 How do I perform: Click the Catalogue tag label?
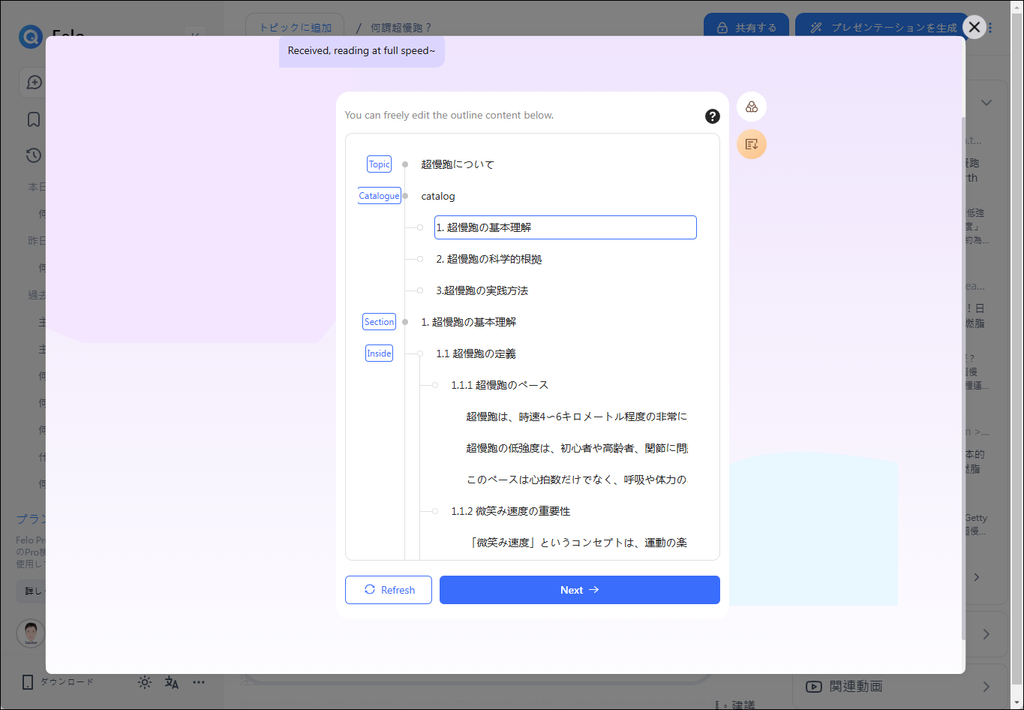pos(379,195)
